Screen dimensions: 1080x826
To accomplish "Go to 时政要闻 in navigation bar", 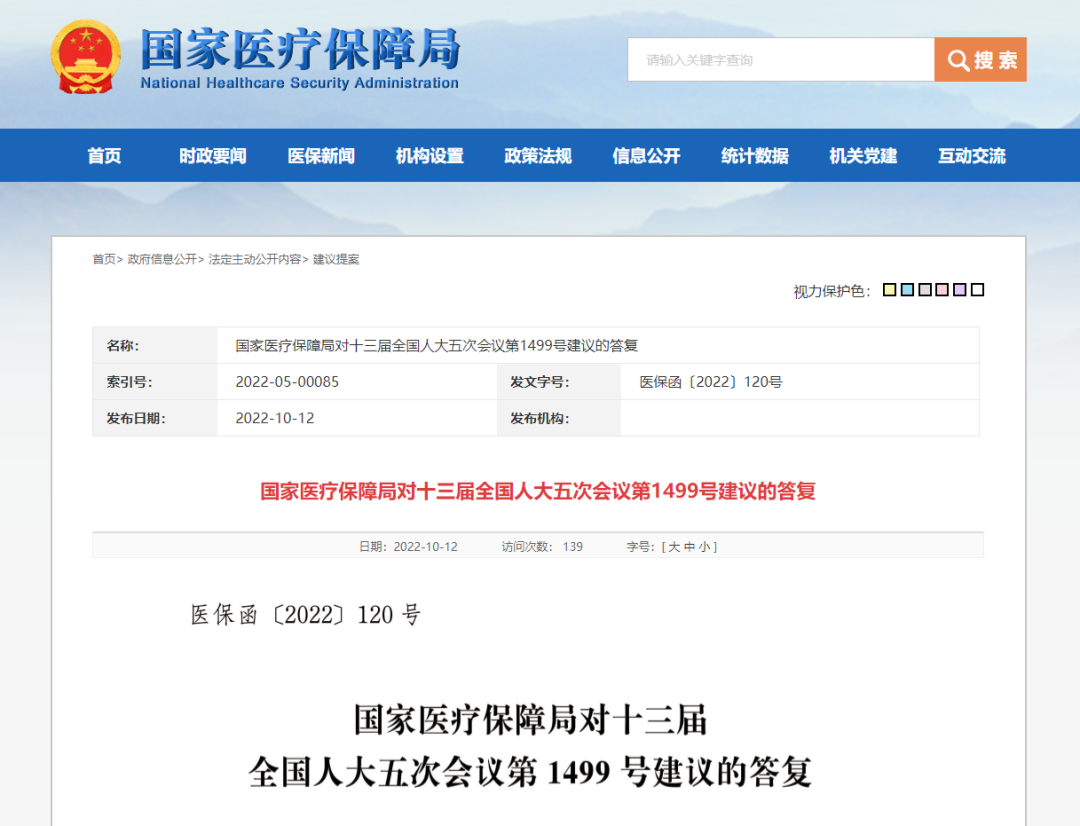I will coord(212,156).
